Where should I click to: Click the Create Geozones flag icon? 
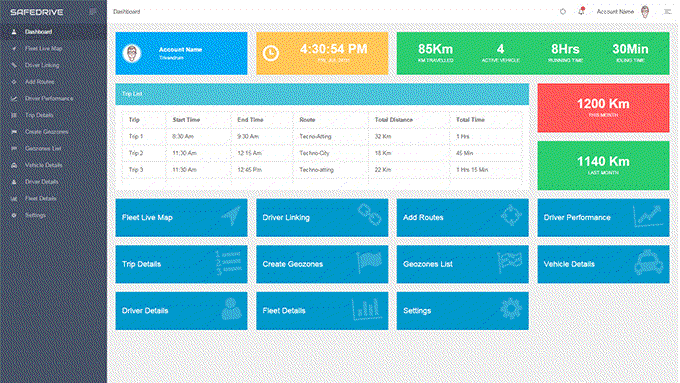[369, 262]
